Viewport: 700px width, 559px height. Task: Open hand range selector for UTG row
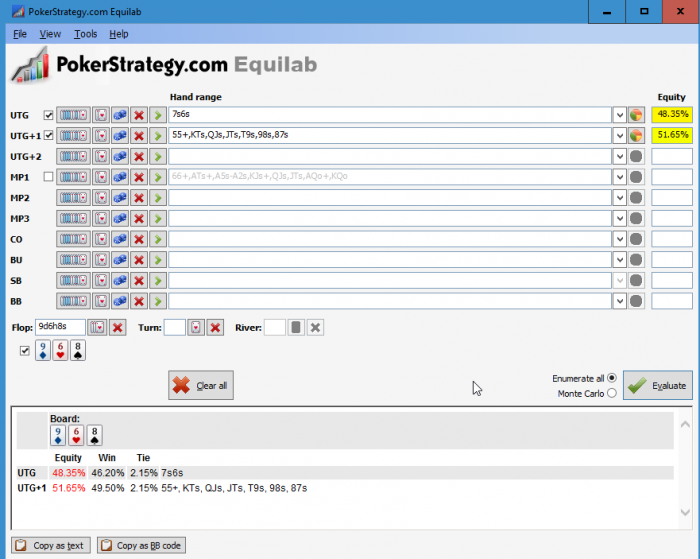point(73,115)
